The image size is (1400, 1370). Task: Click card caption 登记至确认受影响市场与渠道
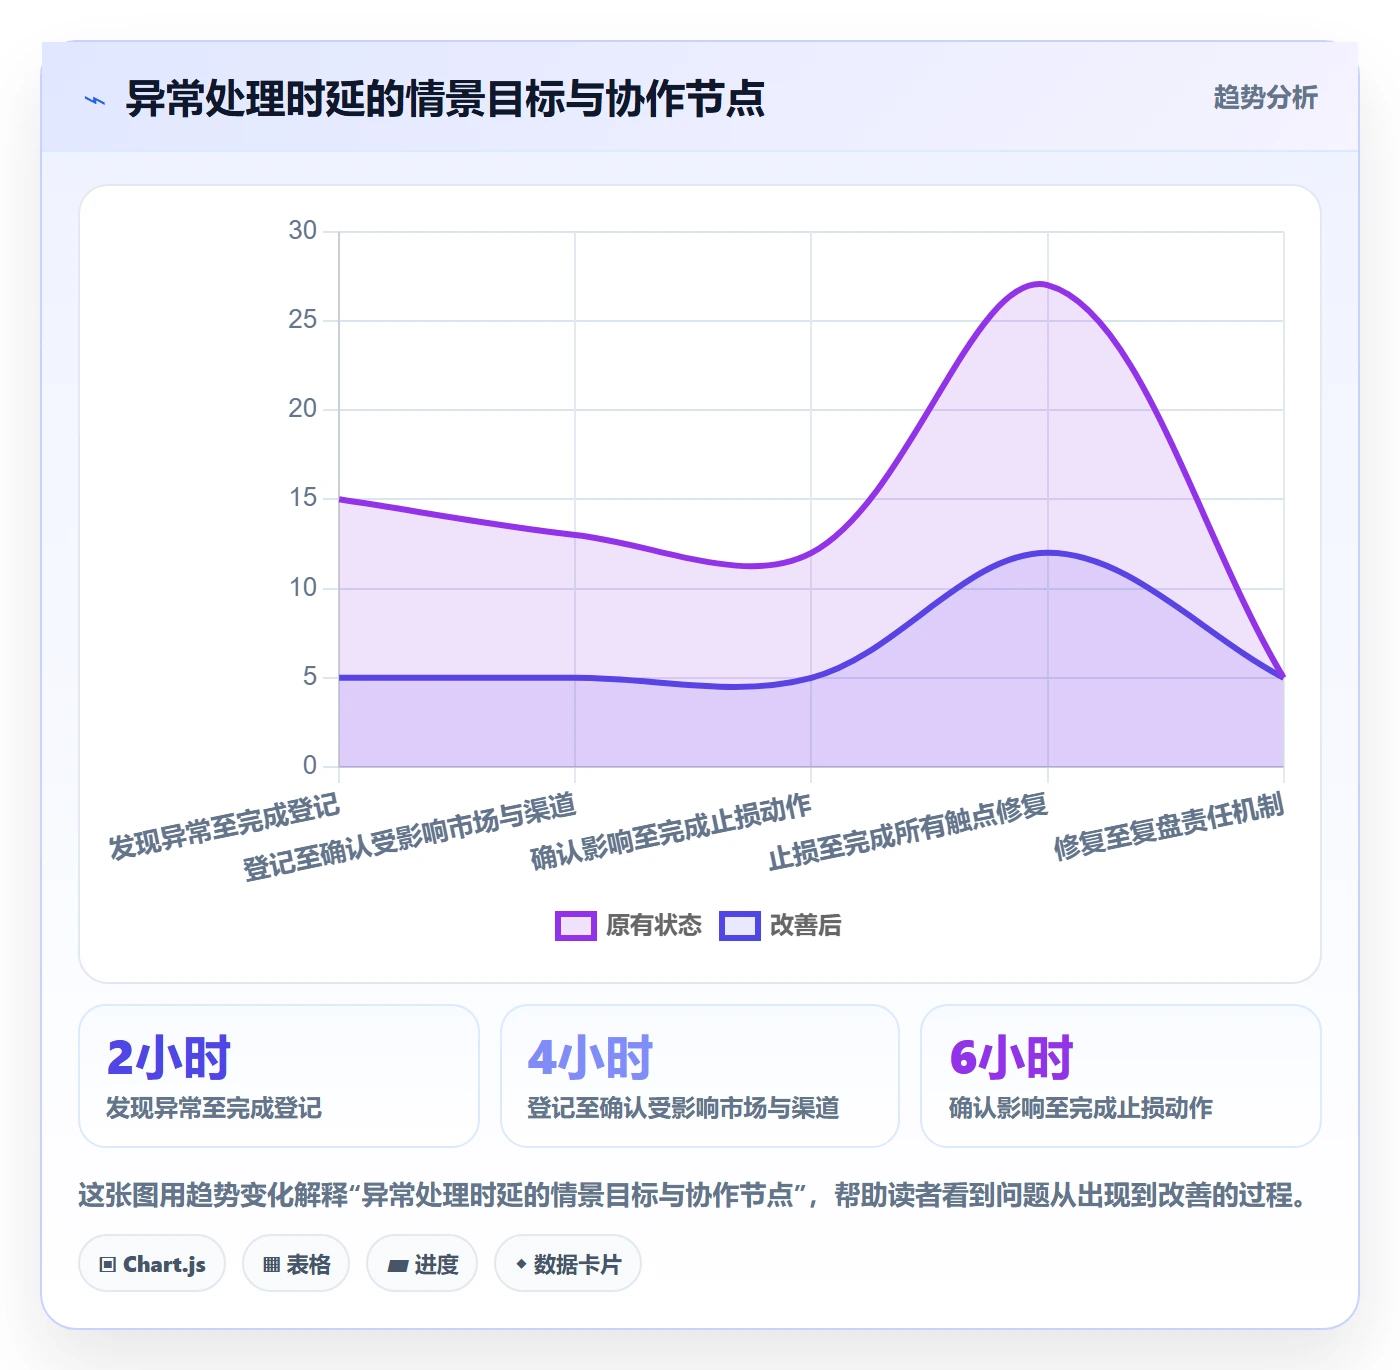[683, 1108]
